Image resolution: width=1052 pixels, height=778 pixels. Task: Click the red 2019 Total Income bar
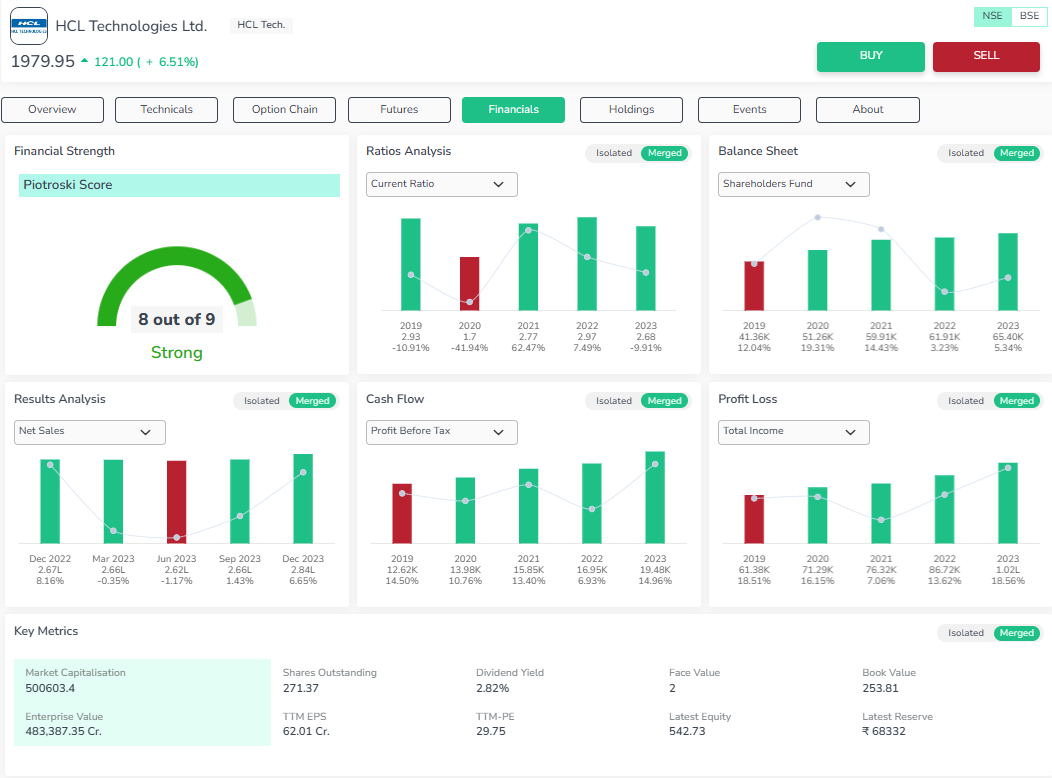pos(754,519)
